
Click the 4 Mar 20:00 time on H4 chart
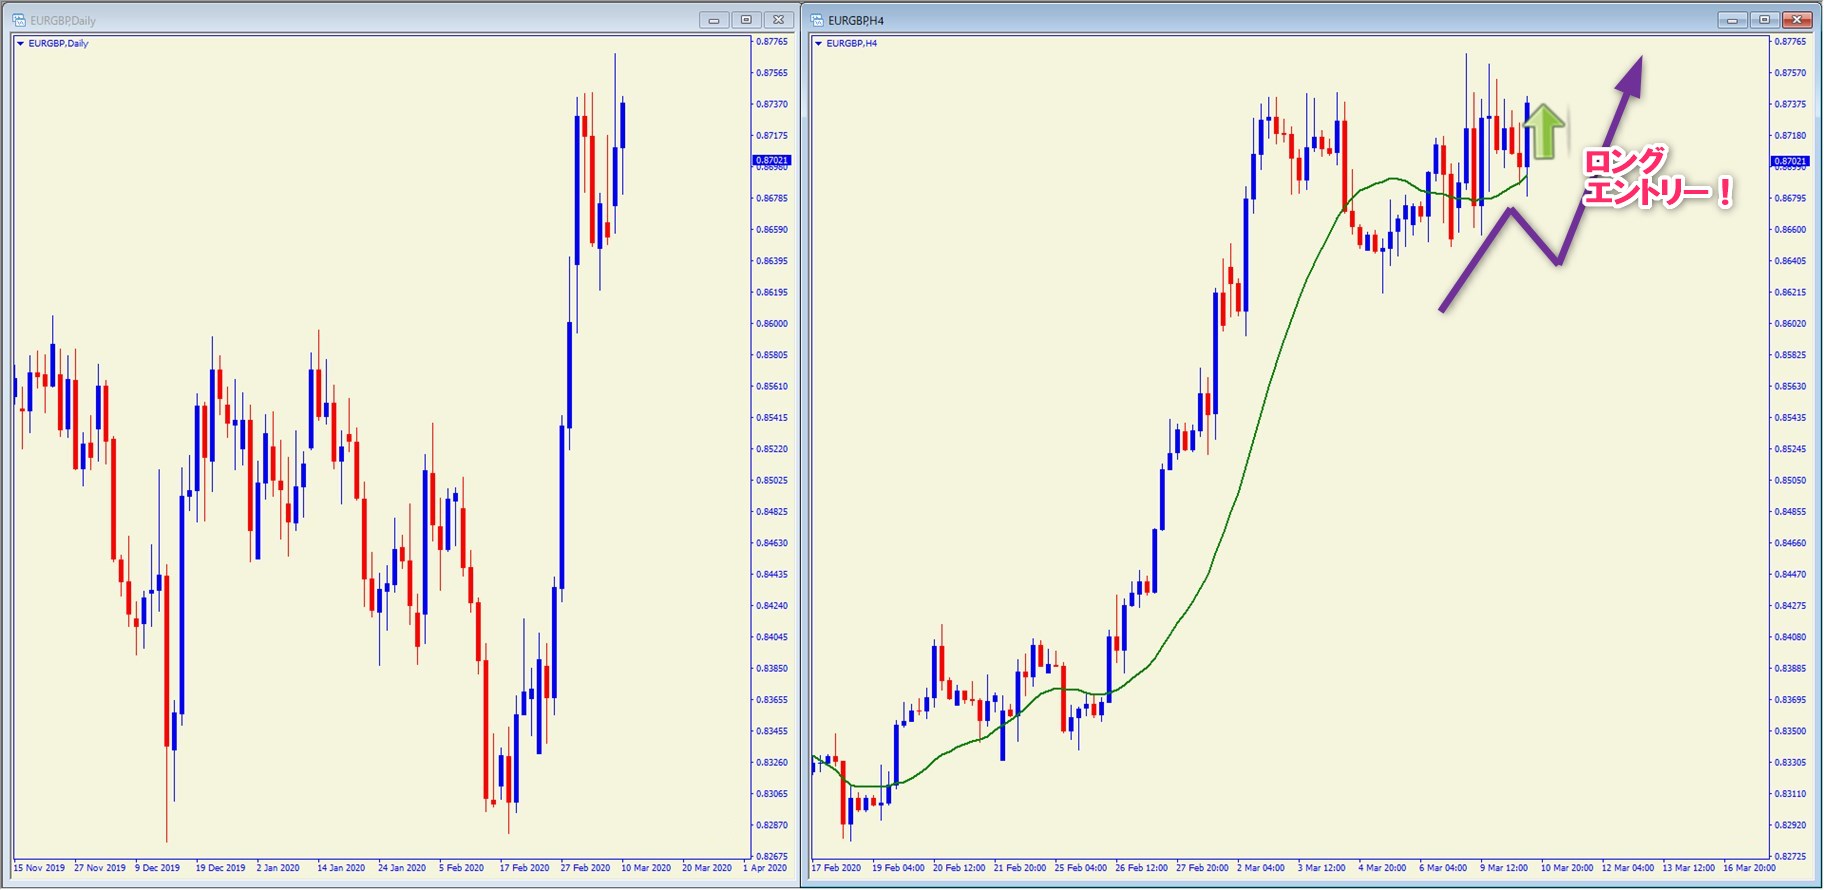(x=1382, y=868)
